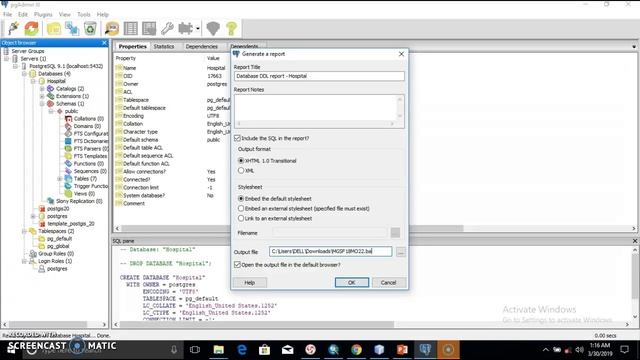Click the Connect plug toolbar icon
Image resolution: width=640 pixels, height=360 pixels.
(13, 29)
